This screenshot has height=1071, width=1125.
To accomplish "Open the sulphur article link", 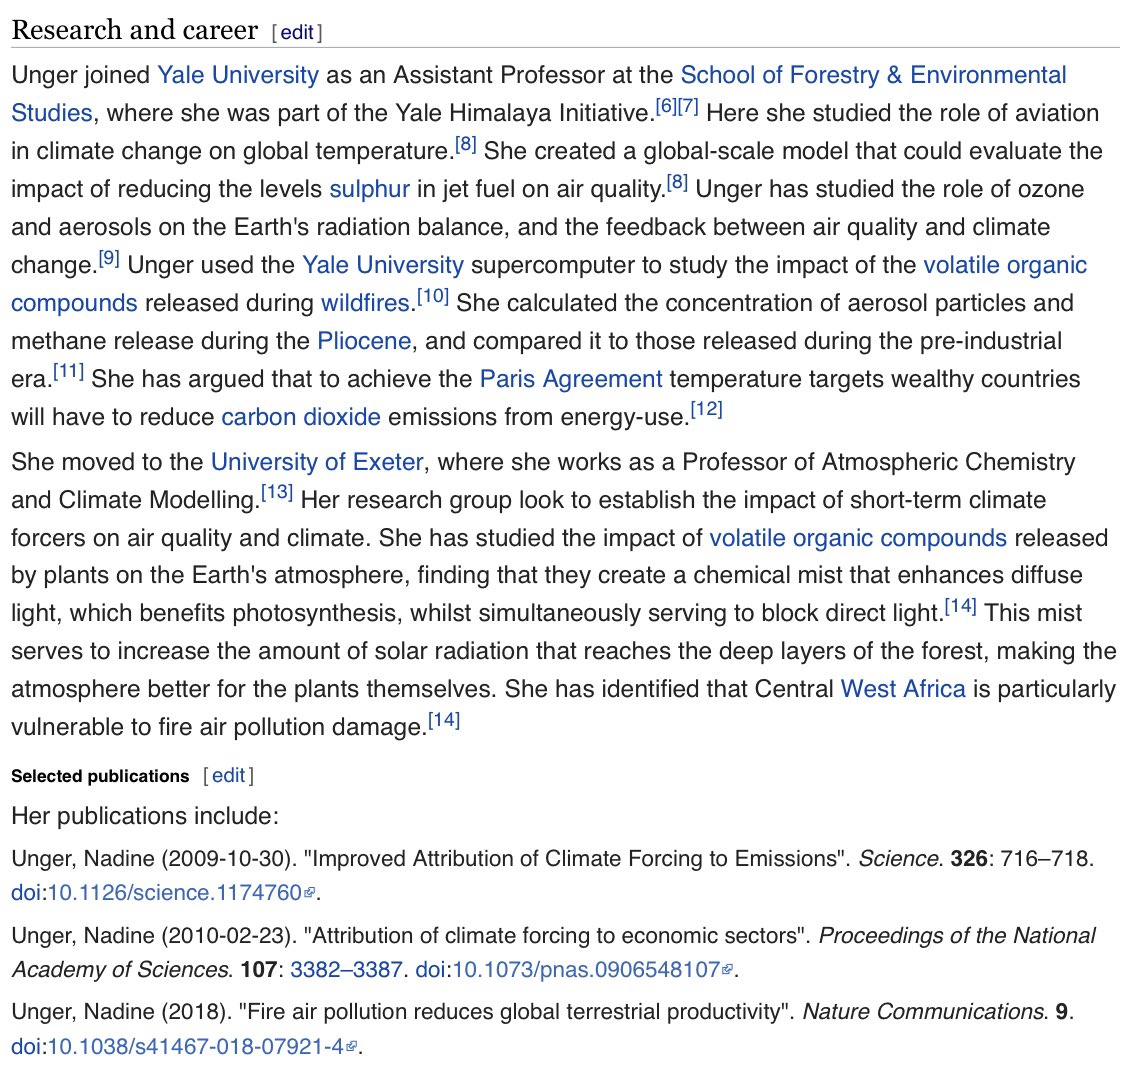I will pyautogui.click(x=369, y=189).
